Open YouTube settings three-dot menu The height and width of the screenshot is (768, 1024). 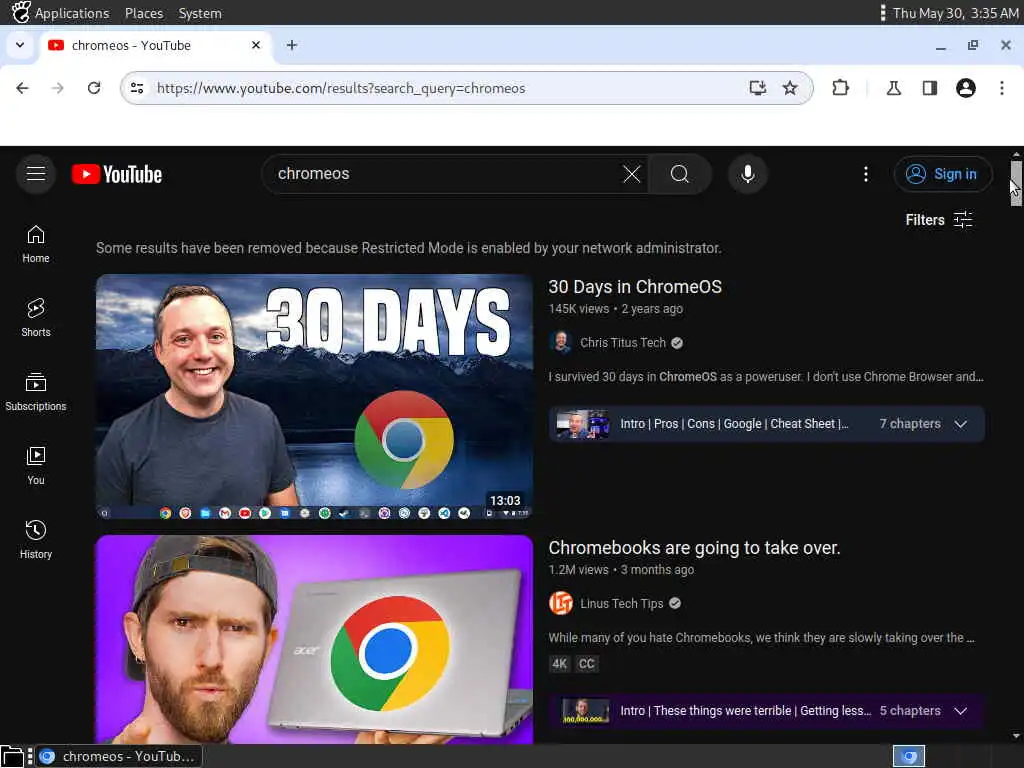pyautogui.click(x=865, y=174)
